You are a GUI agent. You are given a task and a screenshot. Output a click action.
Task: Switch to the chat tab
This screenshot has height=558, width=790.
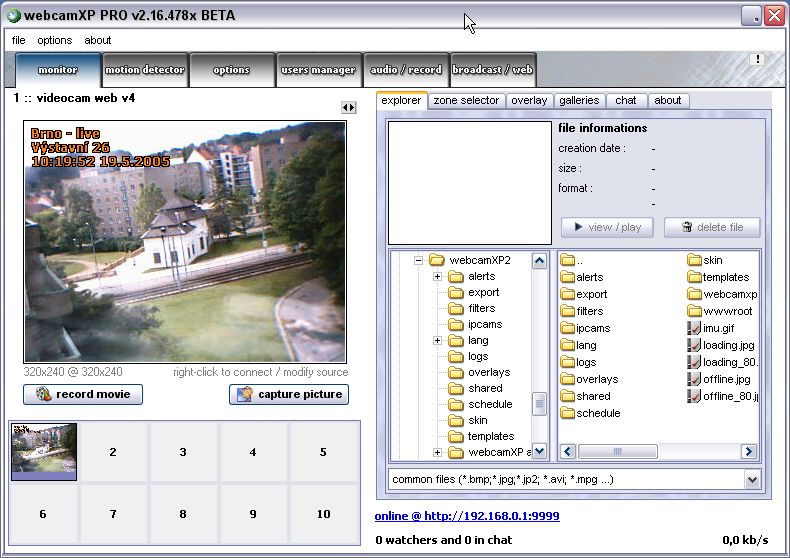pos(626,101)
